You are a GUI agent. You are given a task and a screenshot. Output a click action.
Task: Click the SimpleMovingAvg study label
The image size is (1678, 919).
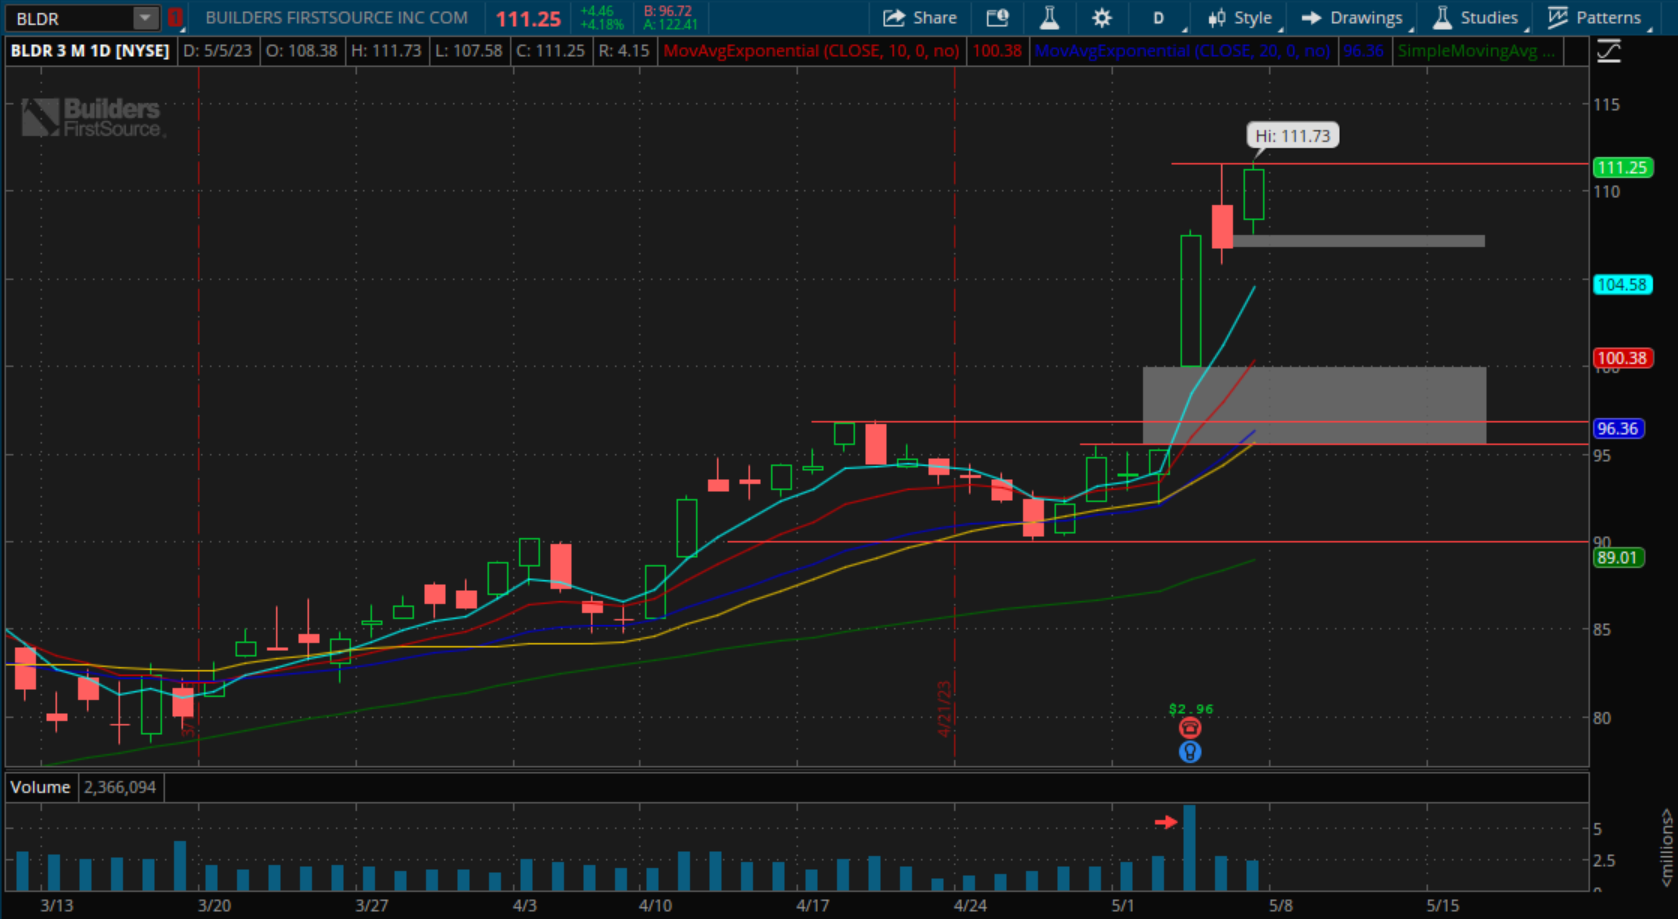tap(1476, 50)
